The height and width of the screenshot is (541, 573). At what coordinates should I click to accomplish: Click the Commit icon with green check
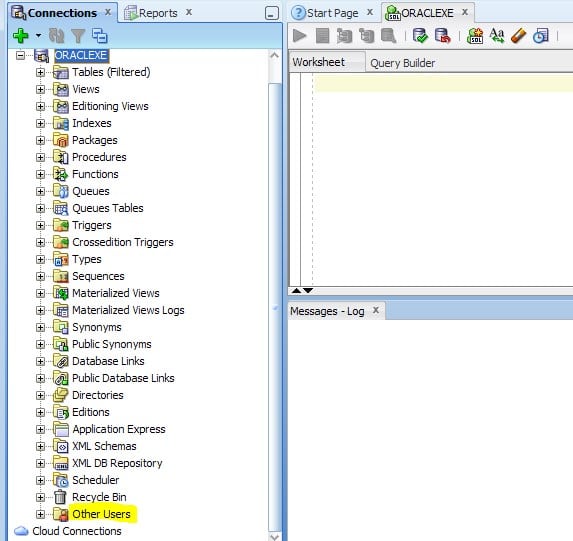[420, 36]
